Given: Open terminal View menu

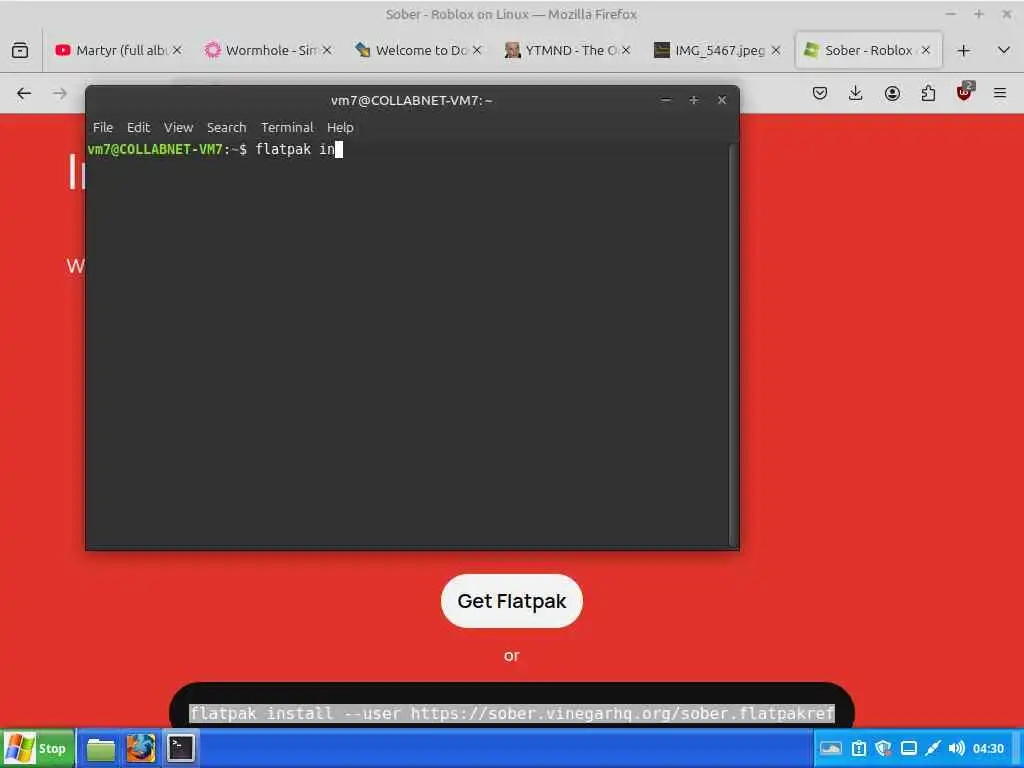Looking at the screenshot, I should coord(178,127).
